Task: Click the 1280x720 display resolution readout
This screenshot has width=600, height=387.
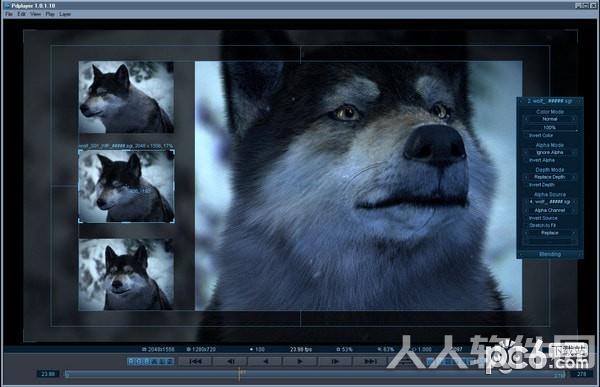Action: coord(201,349)
